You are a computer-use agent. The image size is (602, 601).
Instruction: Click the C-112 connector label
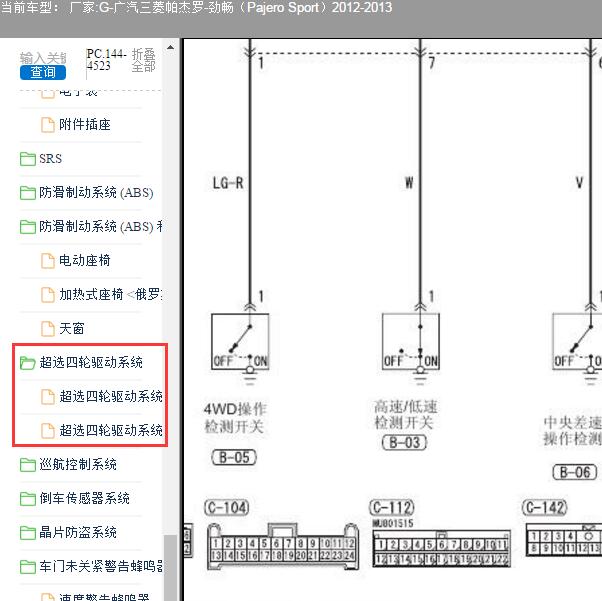(392, 508)
